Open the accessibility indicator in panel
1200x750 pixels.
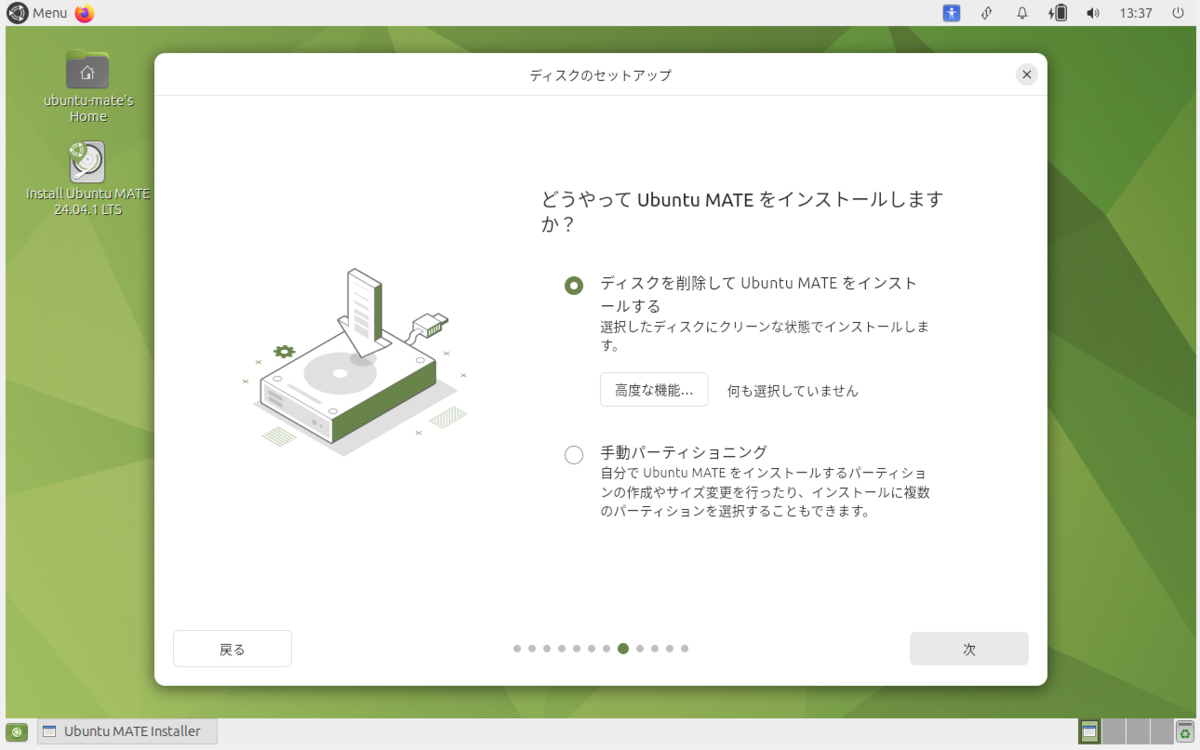(x=951, y=13)
